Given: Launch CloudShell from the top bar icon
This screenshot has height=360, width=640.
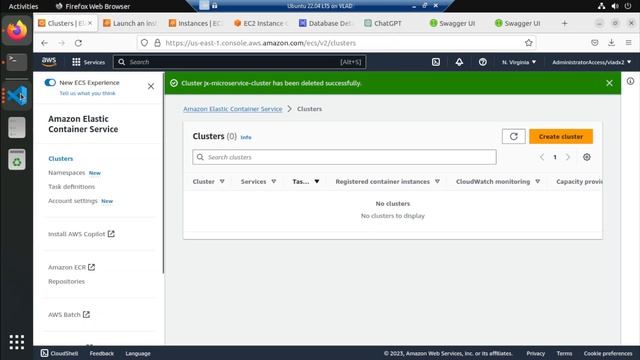Looking at the screenshot, I should tap(436, 62).
